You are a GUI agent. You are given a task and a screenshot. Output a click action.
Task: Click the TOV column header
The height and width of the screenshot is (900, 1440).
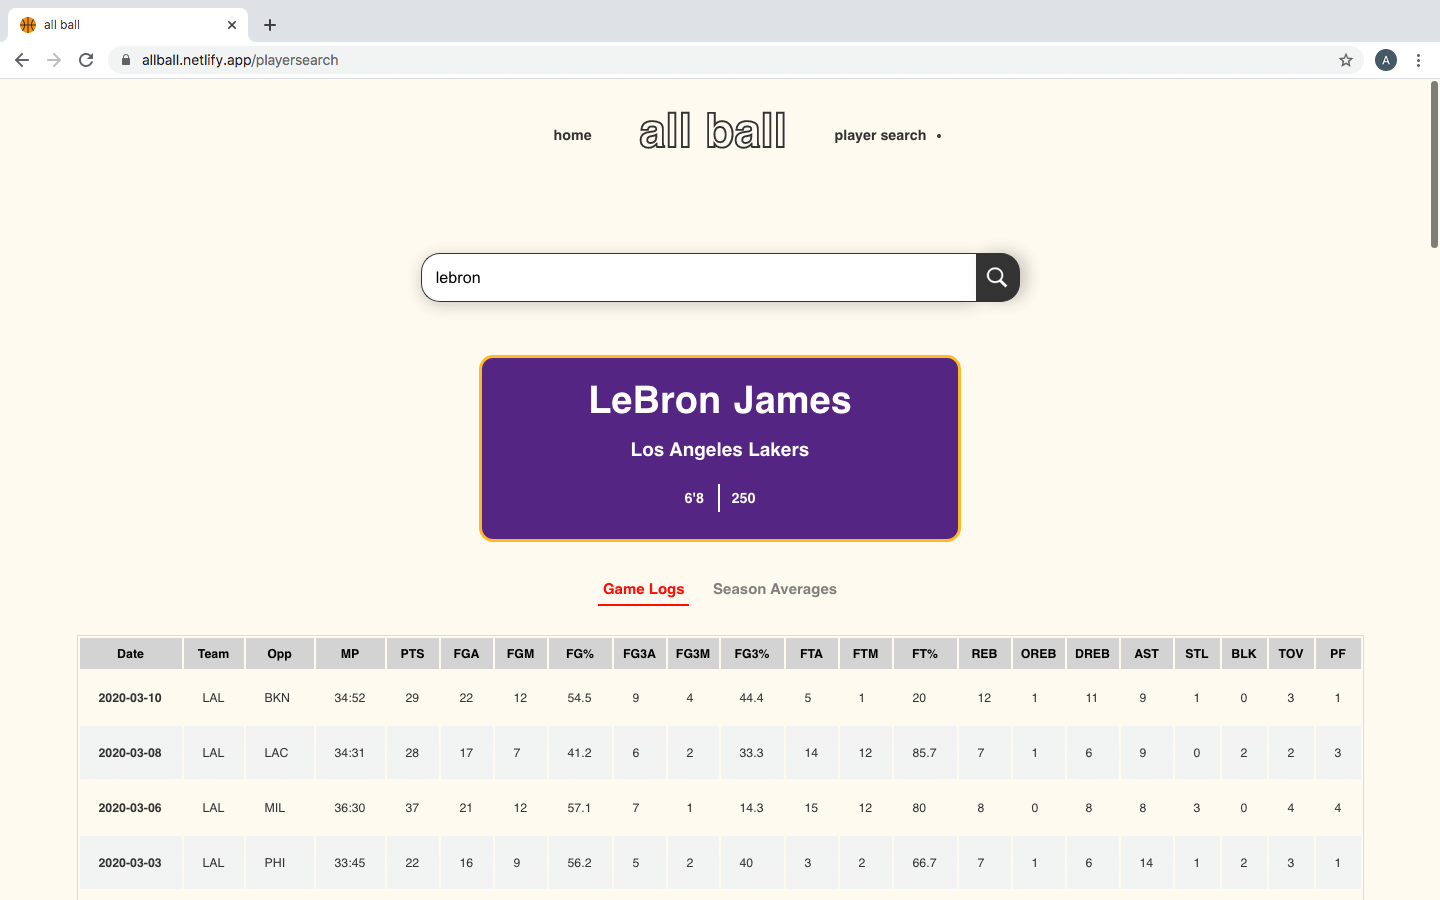click(1291, 654)
